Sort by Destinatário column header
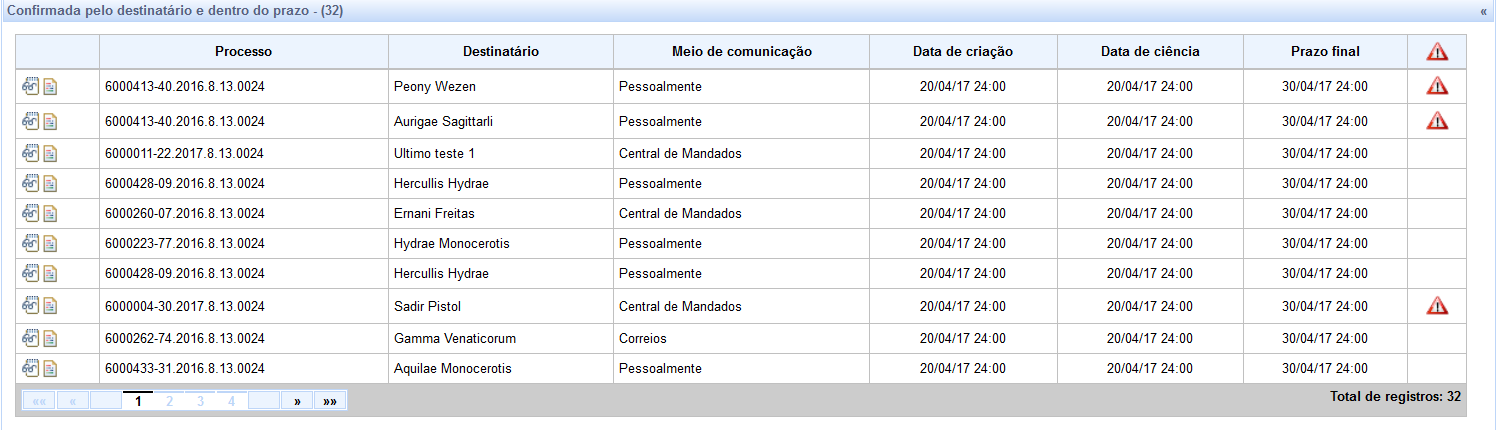 coord(501,51)
